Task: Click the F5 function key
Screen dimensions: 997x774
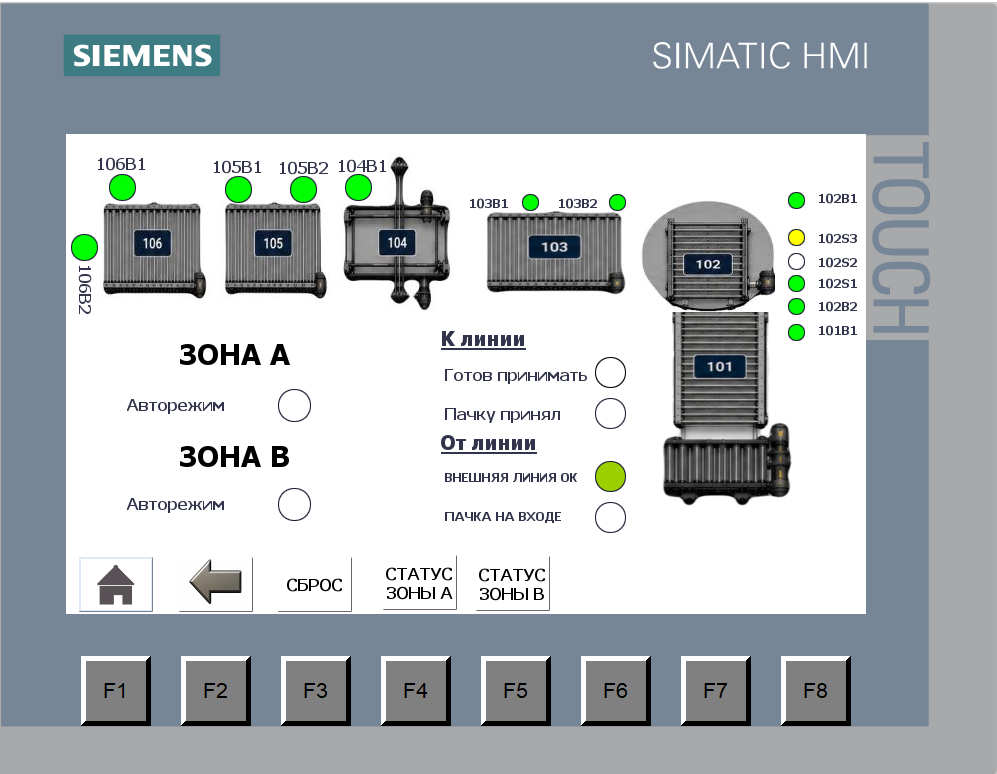Action: pyautogui.click(x=516, y=691)
